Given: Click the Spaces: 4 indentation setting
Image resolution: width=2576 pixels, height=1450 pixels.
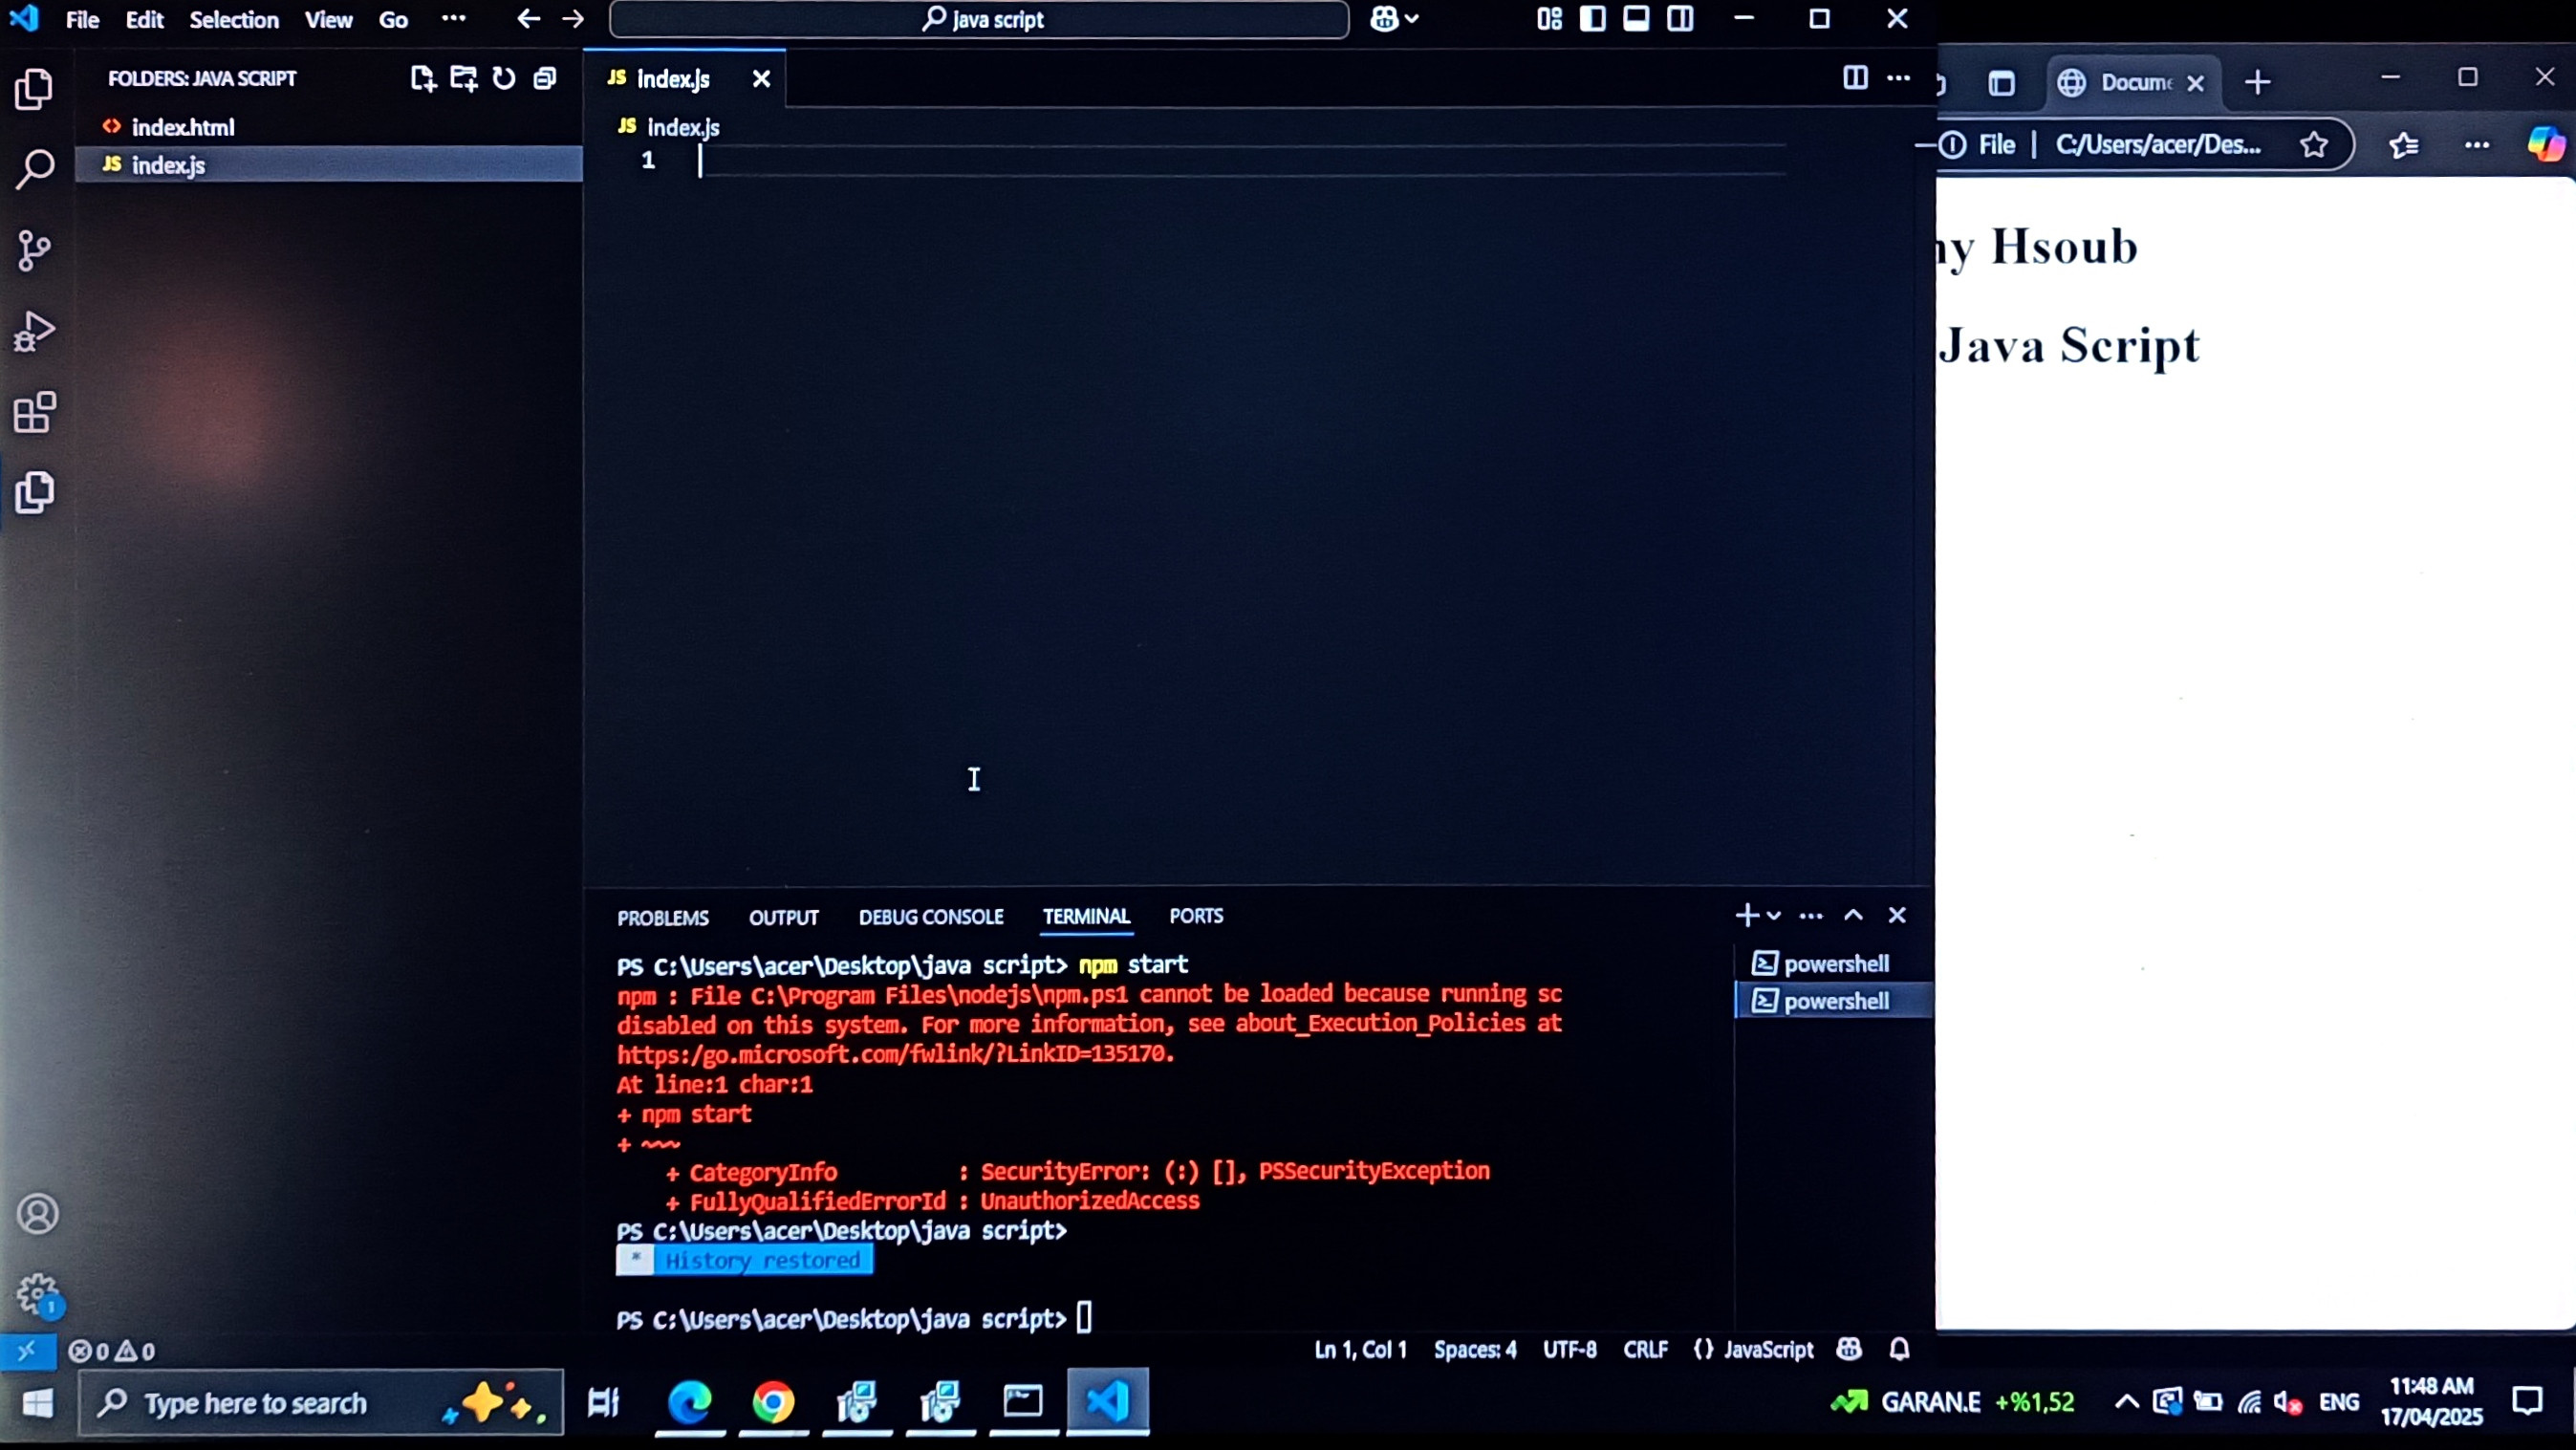Looking at the screenshot, I should point(1475,1350).
